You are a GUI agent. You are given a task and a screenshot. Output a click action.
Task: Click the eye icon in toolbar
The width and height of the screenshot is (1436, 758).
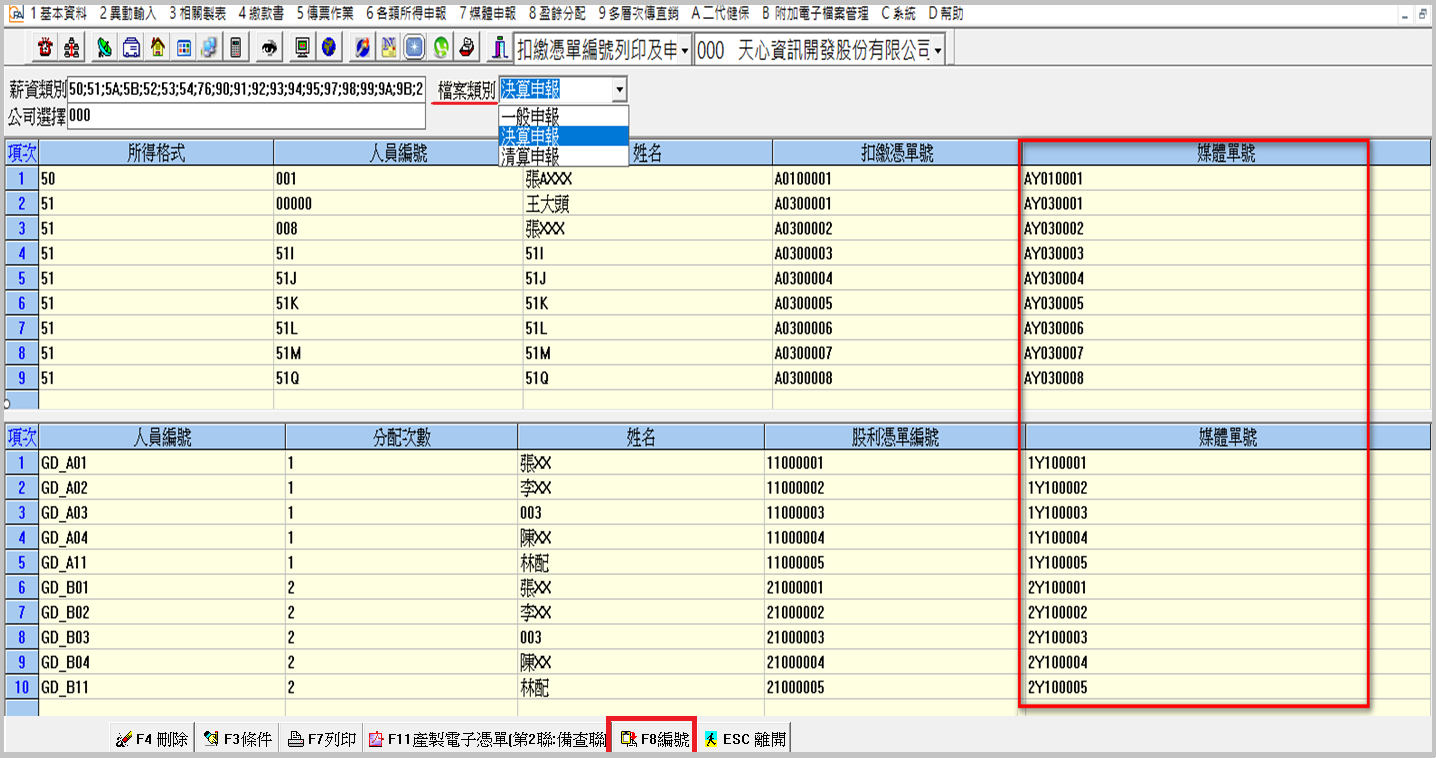(x=268, y=48)
